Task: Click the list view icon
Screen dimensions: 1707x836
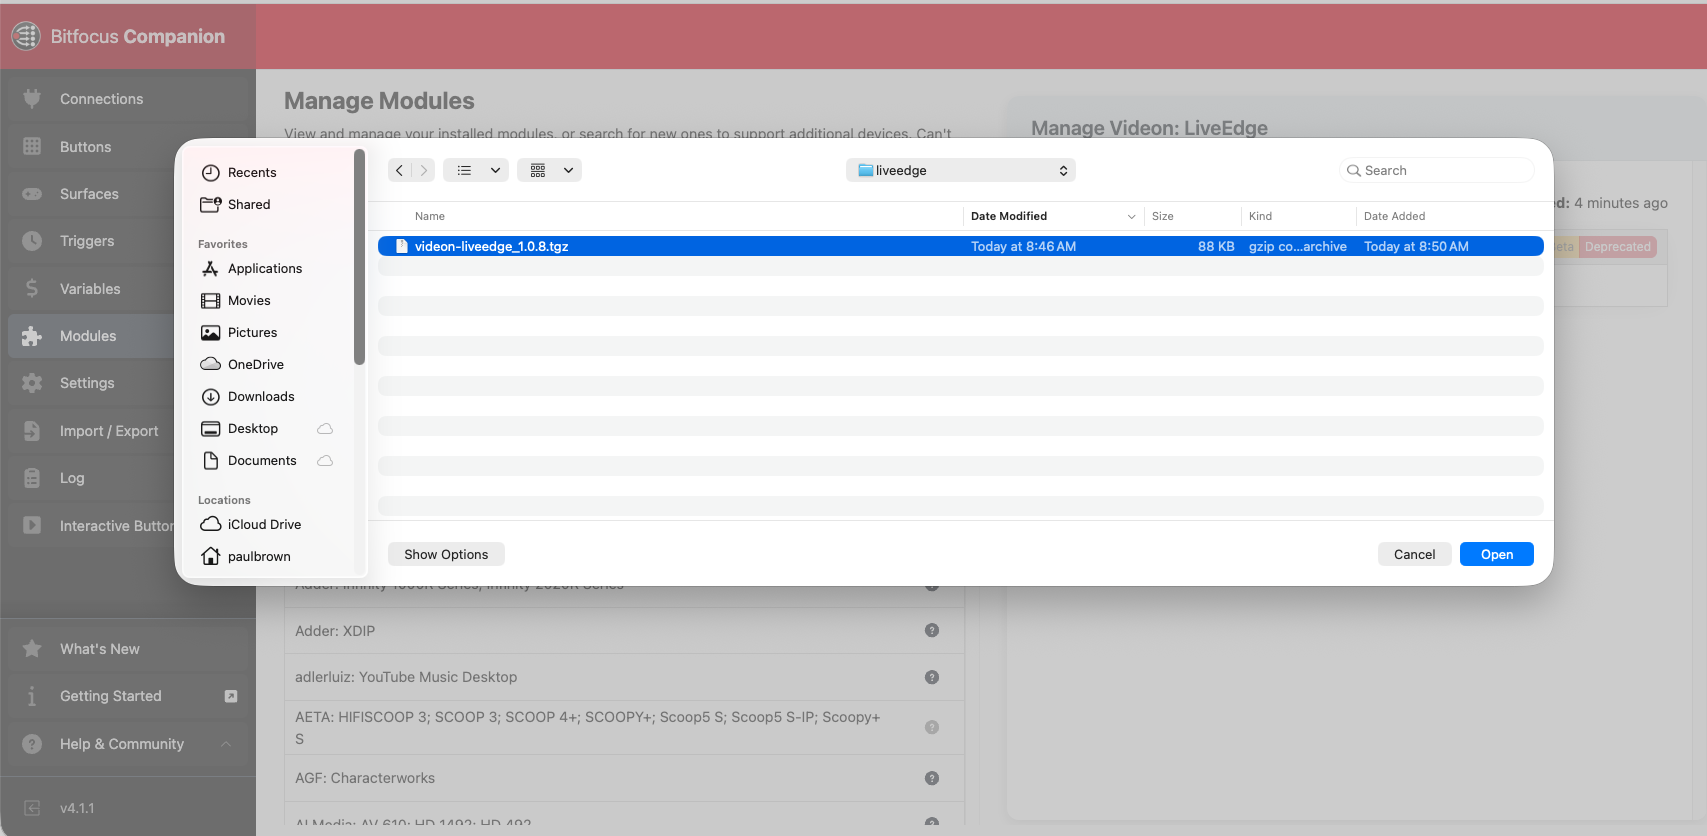Action: pos(464,170)
